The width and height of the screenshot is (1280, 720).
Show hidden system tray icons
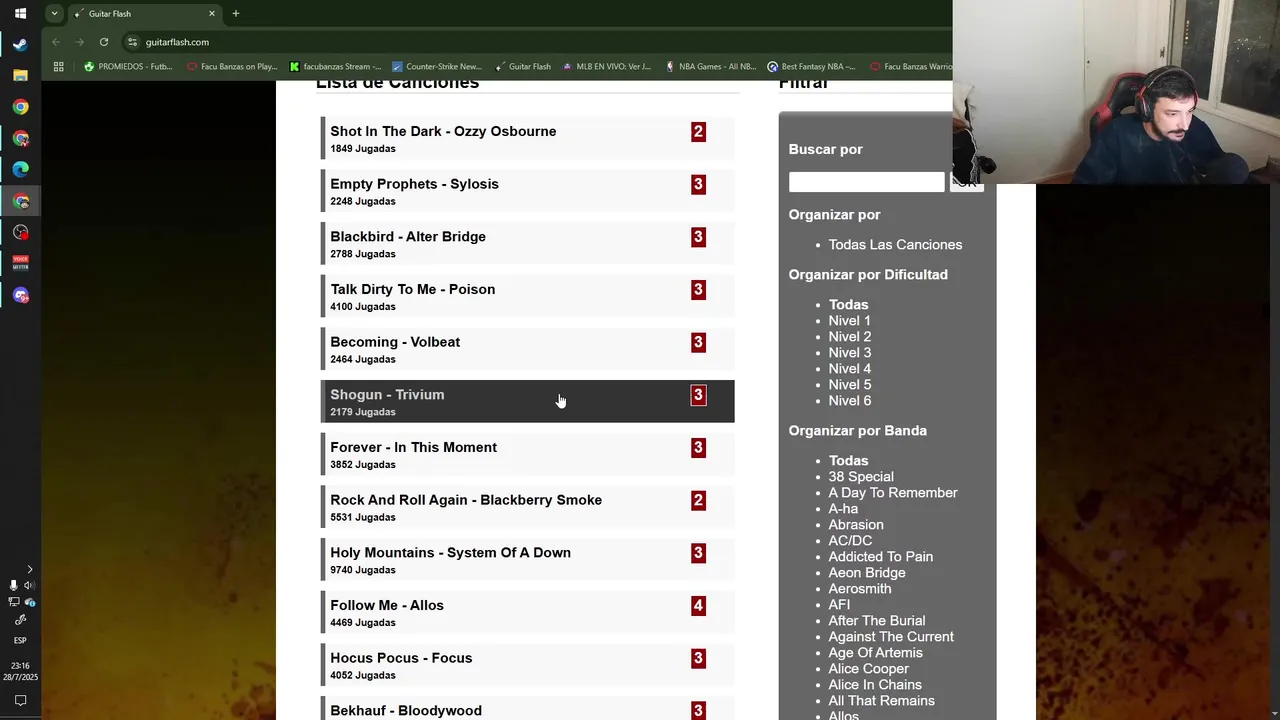[29, 569]
